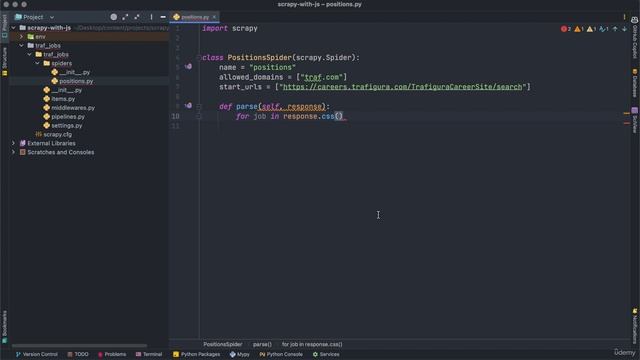
Task: Click override gutter icon beside parse method
Action: (x=189, y=106)
